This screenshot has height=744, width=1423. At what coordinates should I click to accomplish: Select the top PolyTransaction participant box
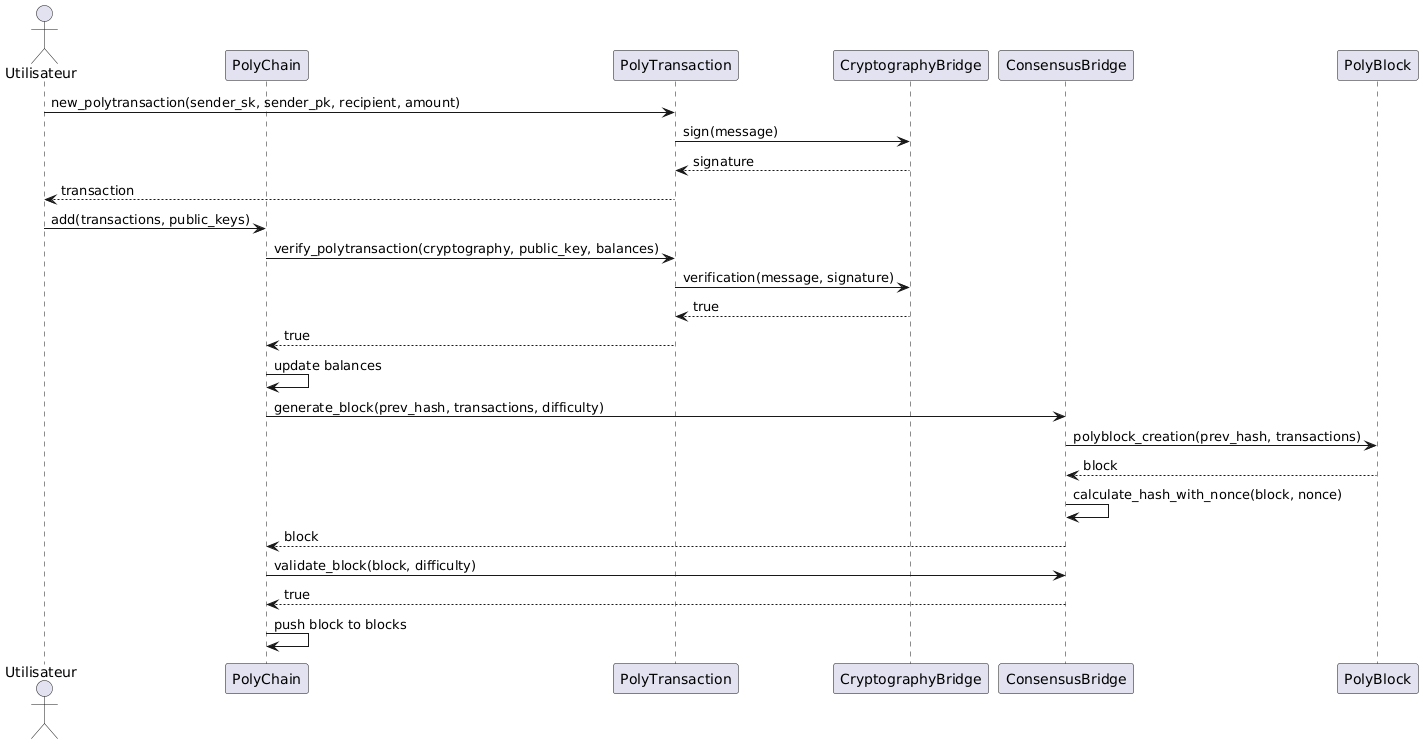click(x=675, y=65)
